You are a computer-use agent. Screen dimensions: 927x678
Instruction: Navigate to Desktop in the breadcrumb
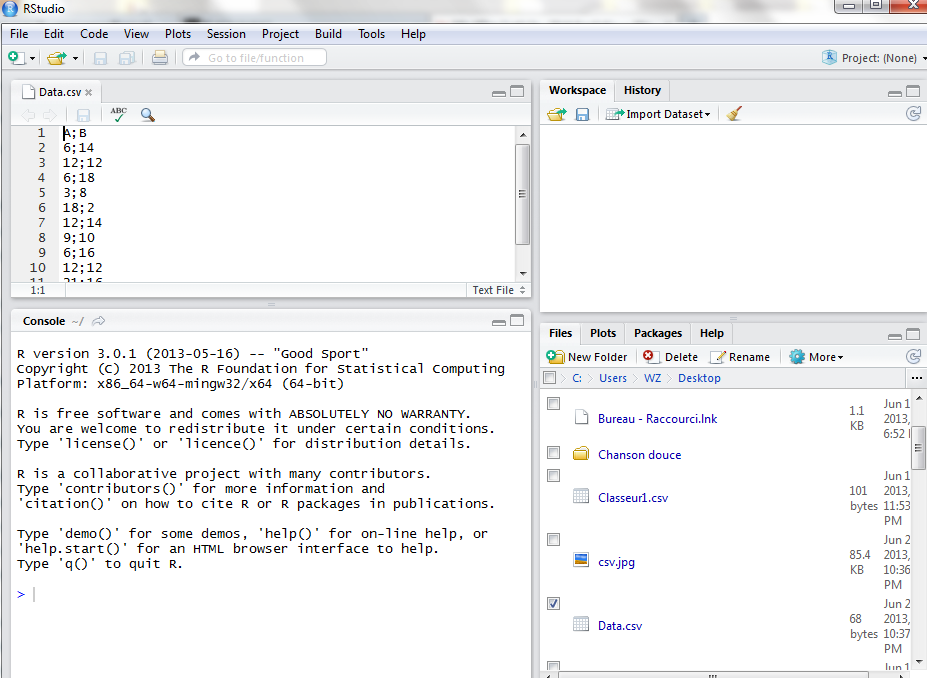point(699,378)
